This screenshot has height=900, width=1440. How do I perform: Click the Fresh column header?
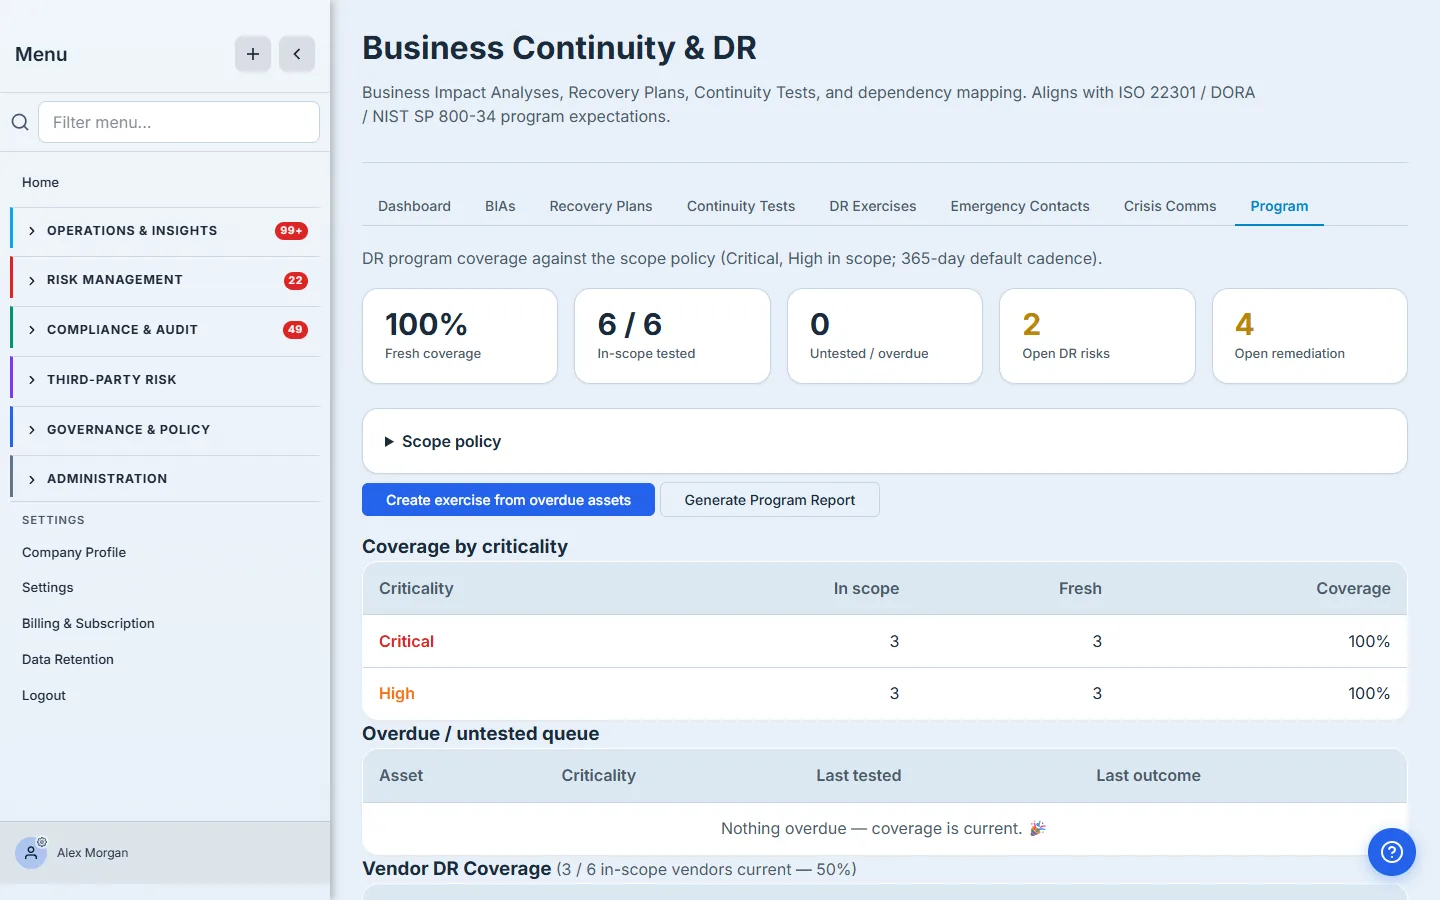coord(1080,588)
